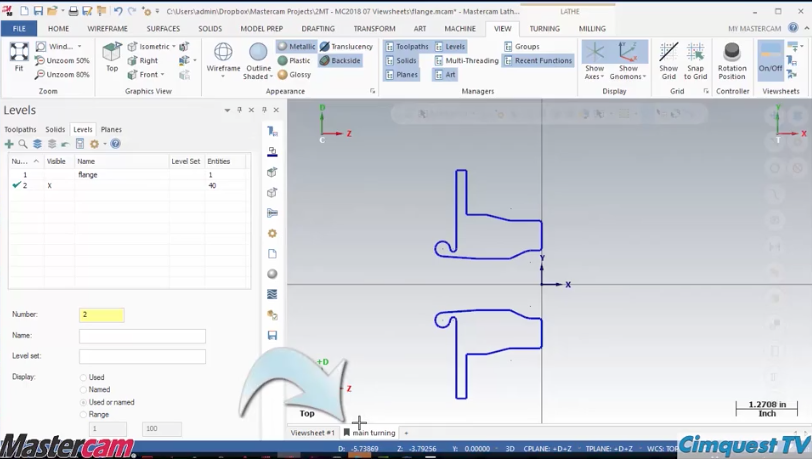The image size is (812, 459).
Task: Toggle Multi-Threading manager
Action: pyautogui.click(x=466, y=61)
